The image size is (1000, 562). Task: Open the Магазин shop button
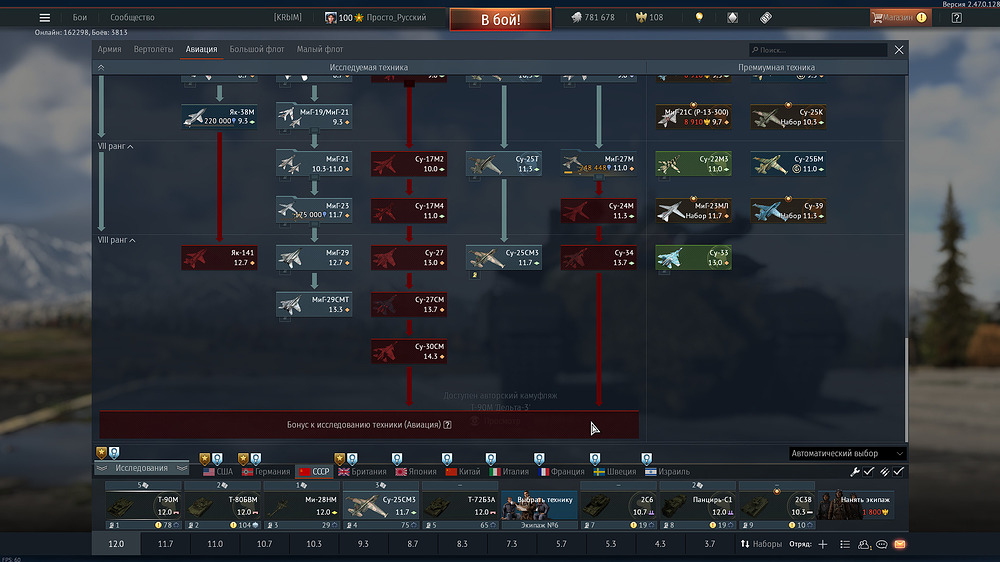pos(900,18)
